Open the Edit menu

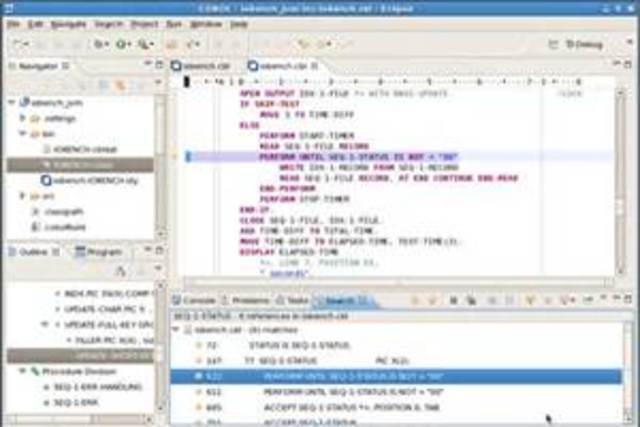36,24
